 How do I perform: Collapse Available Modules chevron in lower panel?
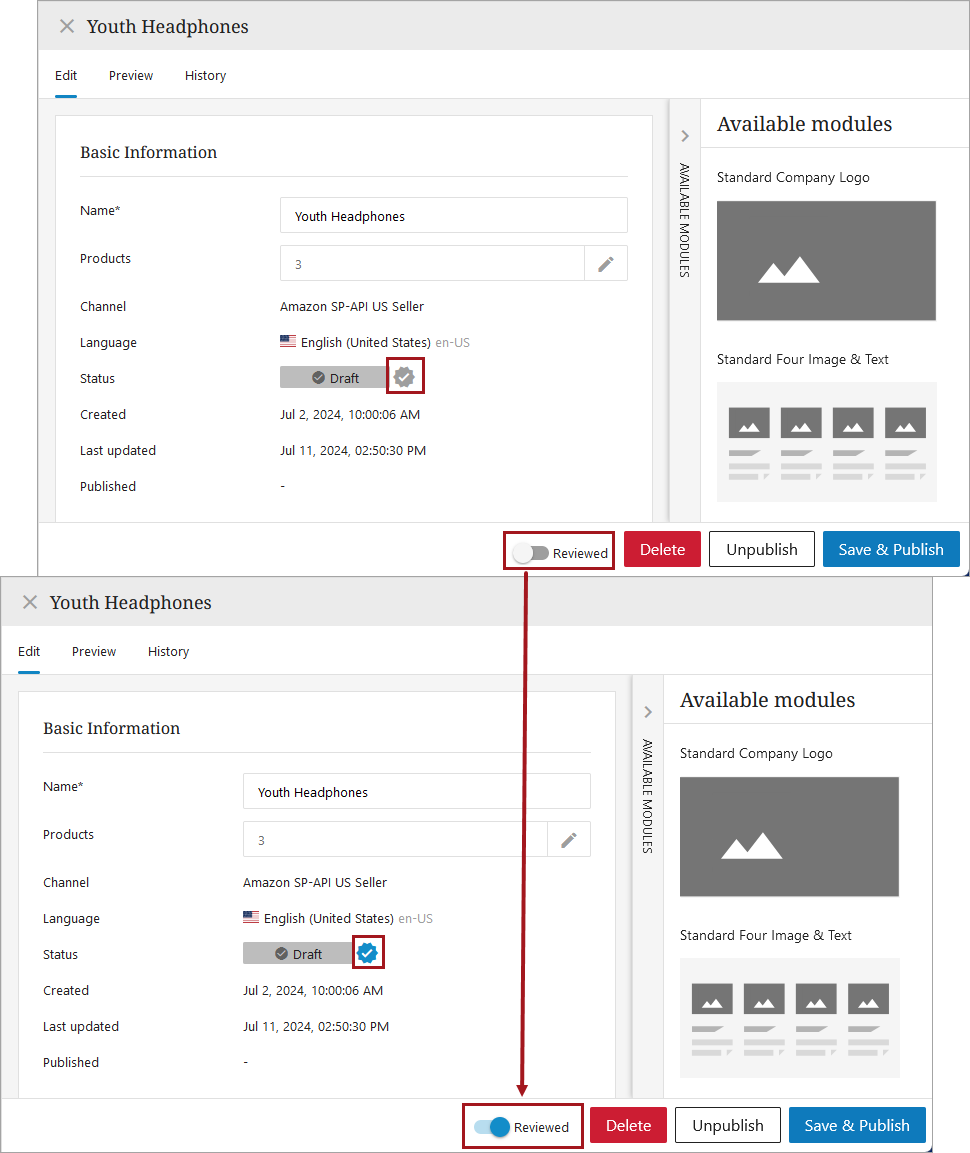[648, 712]
